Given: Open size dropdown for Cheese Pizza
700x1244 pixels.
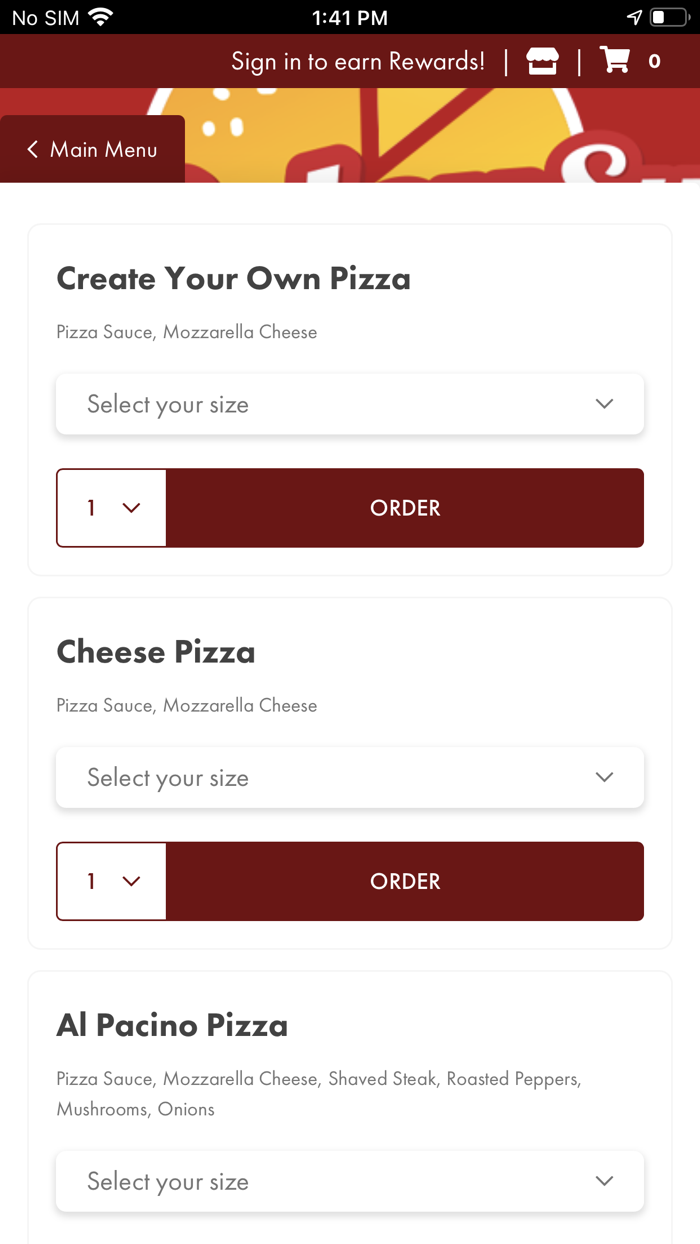Looking at the screenshot, I should click(350, 777).
